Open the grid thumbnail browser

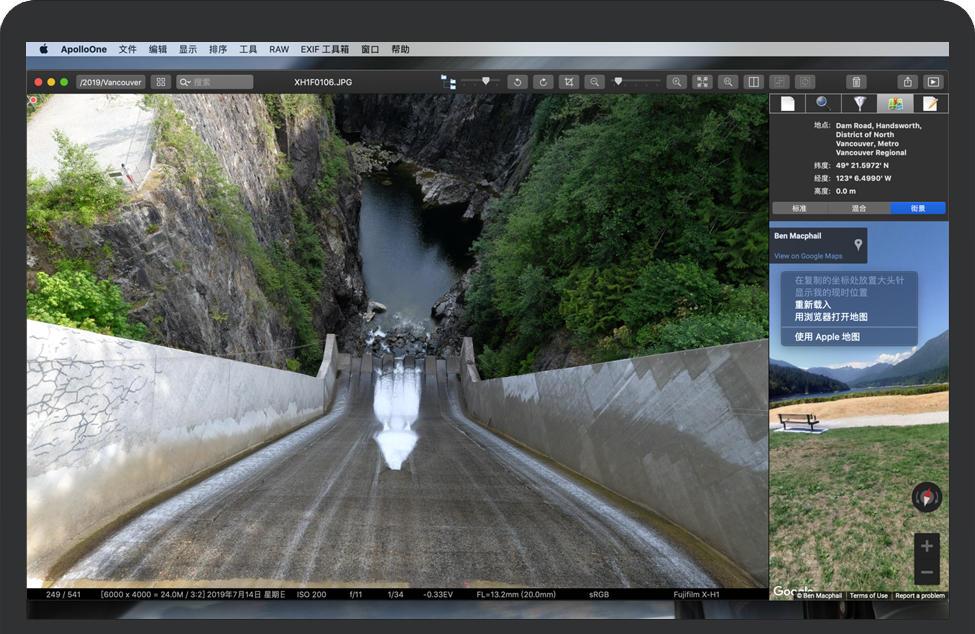[160, 82]
